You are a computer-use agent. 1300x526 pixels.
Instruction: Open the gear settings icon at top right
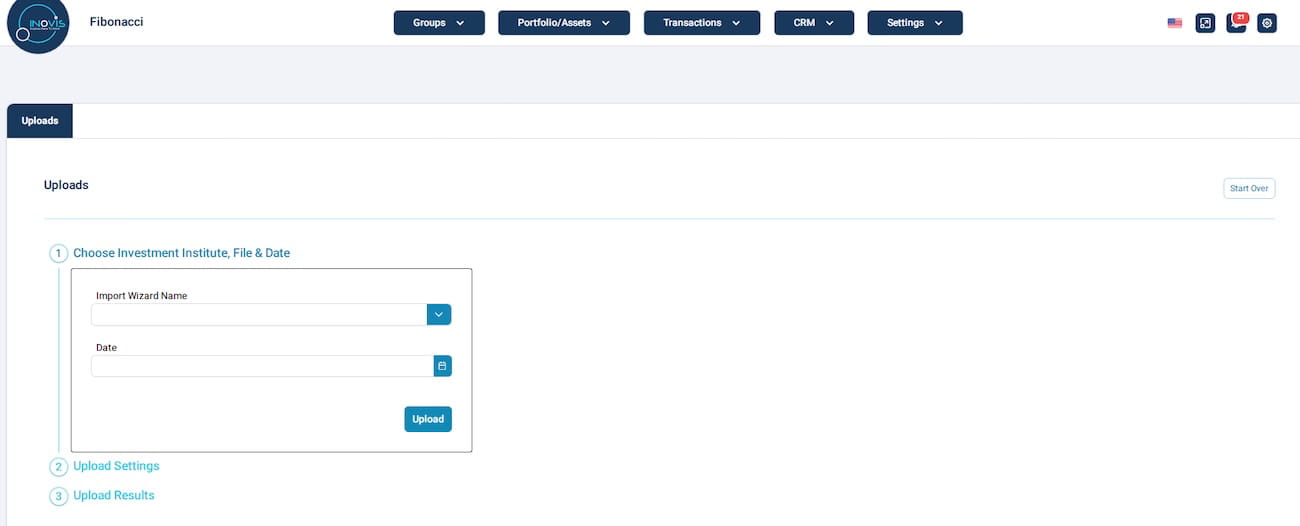point(1267,23)
